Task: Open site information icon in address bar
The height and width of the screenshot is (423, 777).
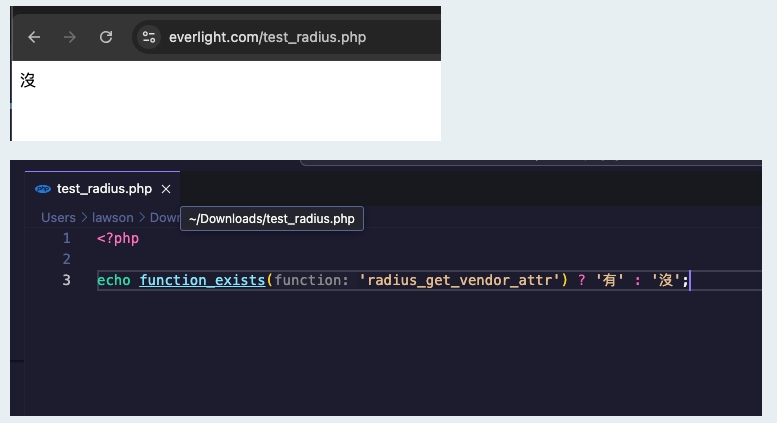Action: pos(149,37)
